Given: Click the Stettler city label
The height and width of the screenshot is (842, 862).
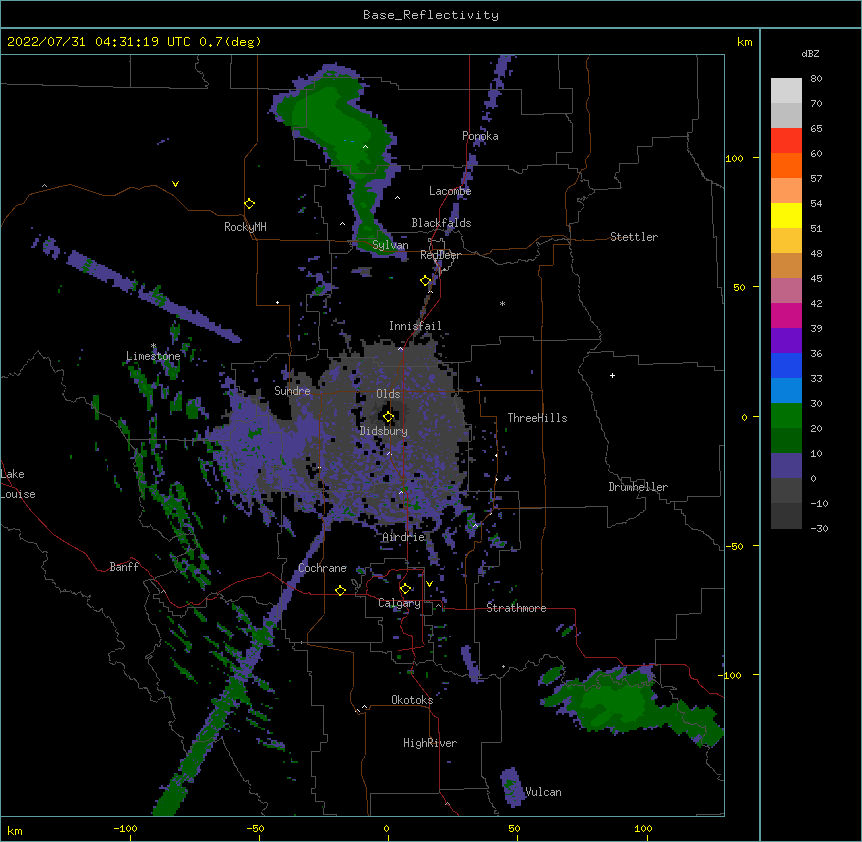Looking at the screenshot, I should pyautogui.click(x=634, y=237).
